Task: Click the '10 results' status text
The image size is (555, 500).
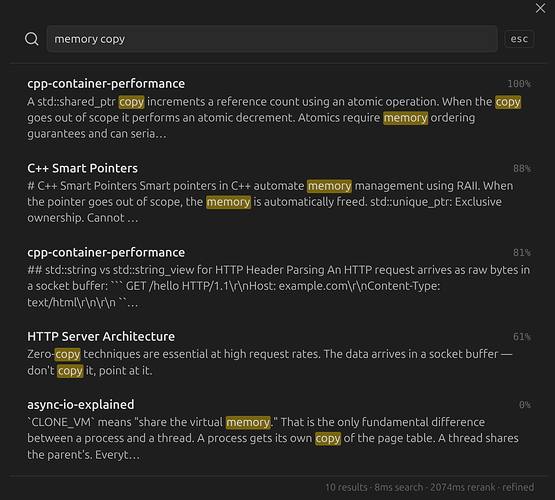Action: 346,487
